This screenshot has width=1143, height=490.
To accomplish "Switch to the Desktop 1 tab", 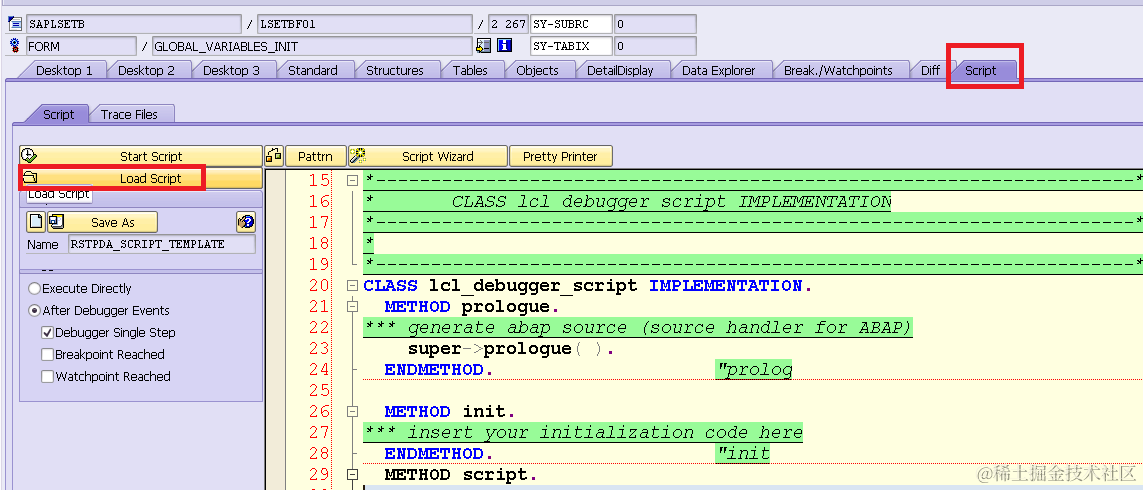I will coord(64,71).
